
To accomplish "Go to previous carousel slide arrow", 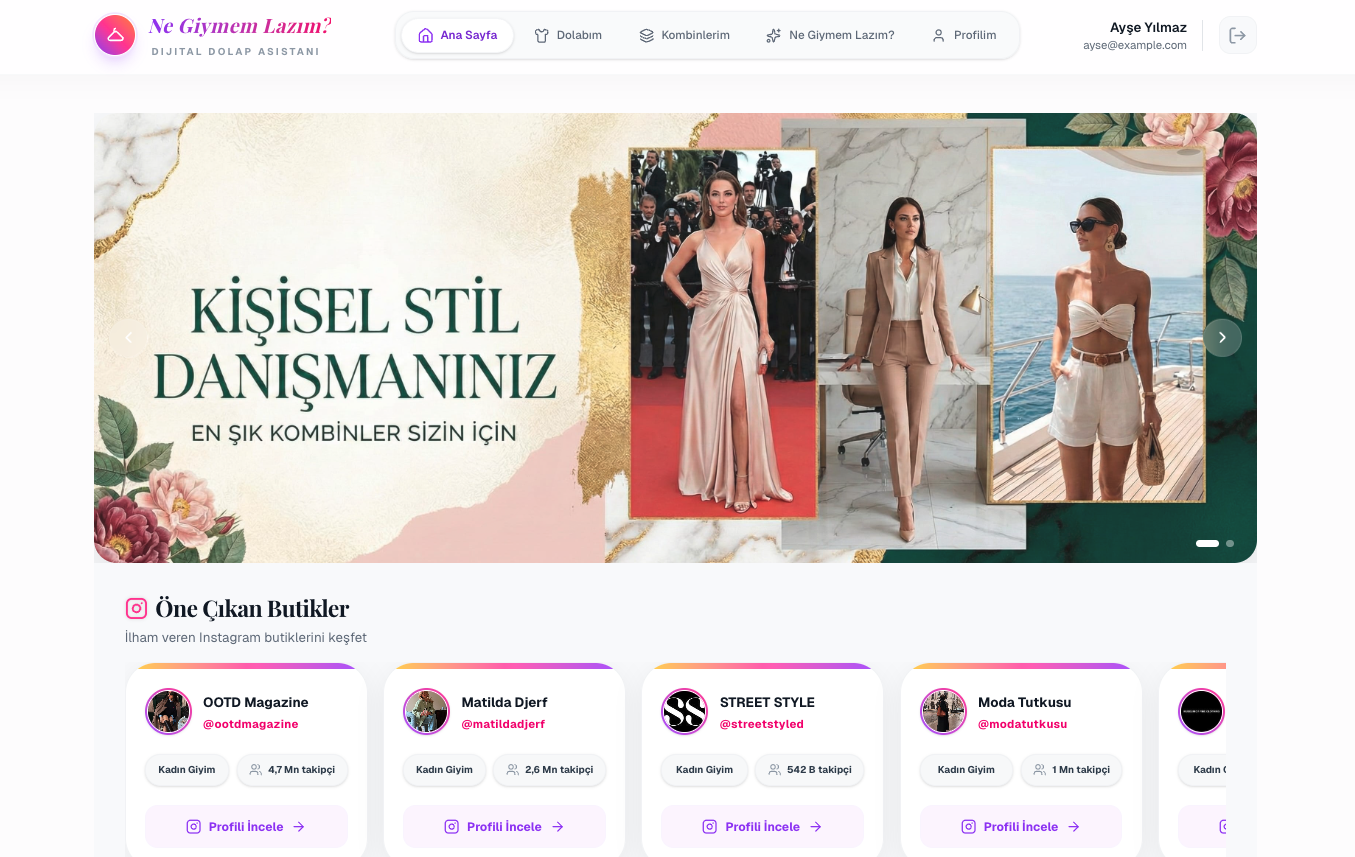I will click(x=129, y=338).
